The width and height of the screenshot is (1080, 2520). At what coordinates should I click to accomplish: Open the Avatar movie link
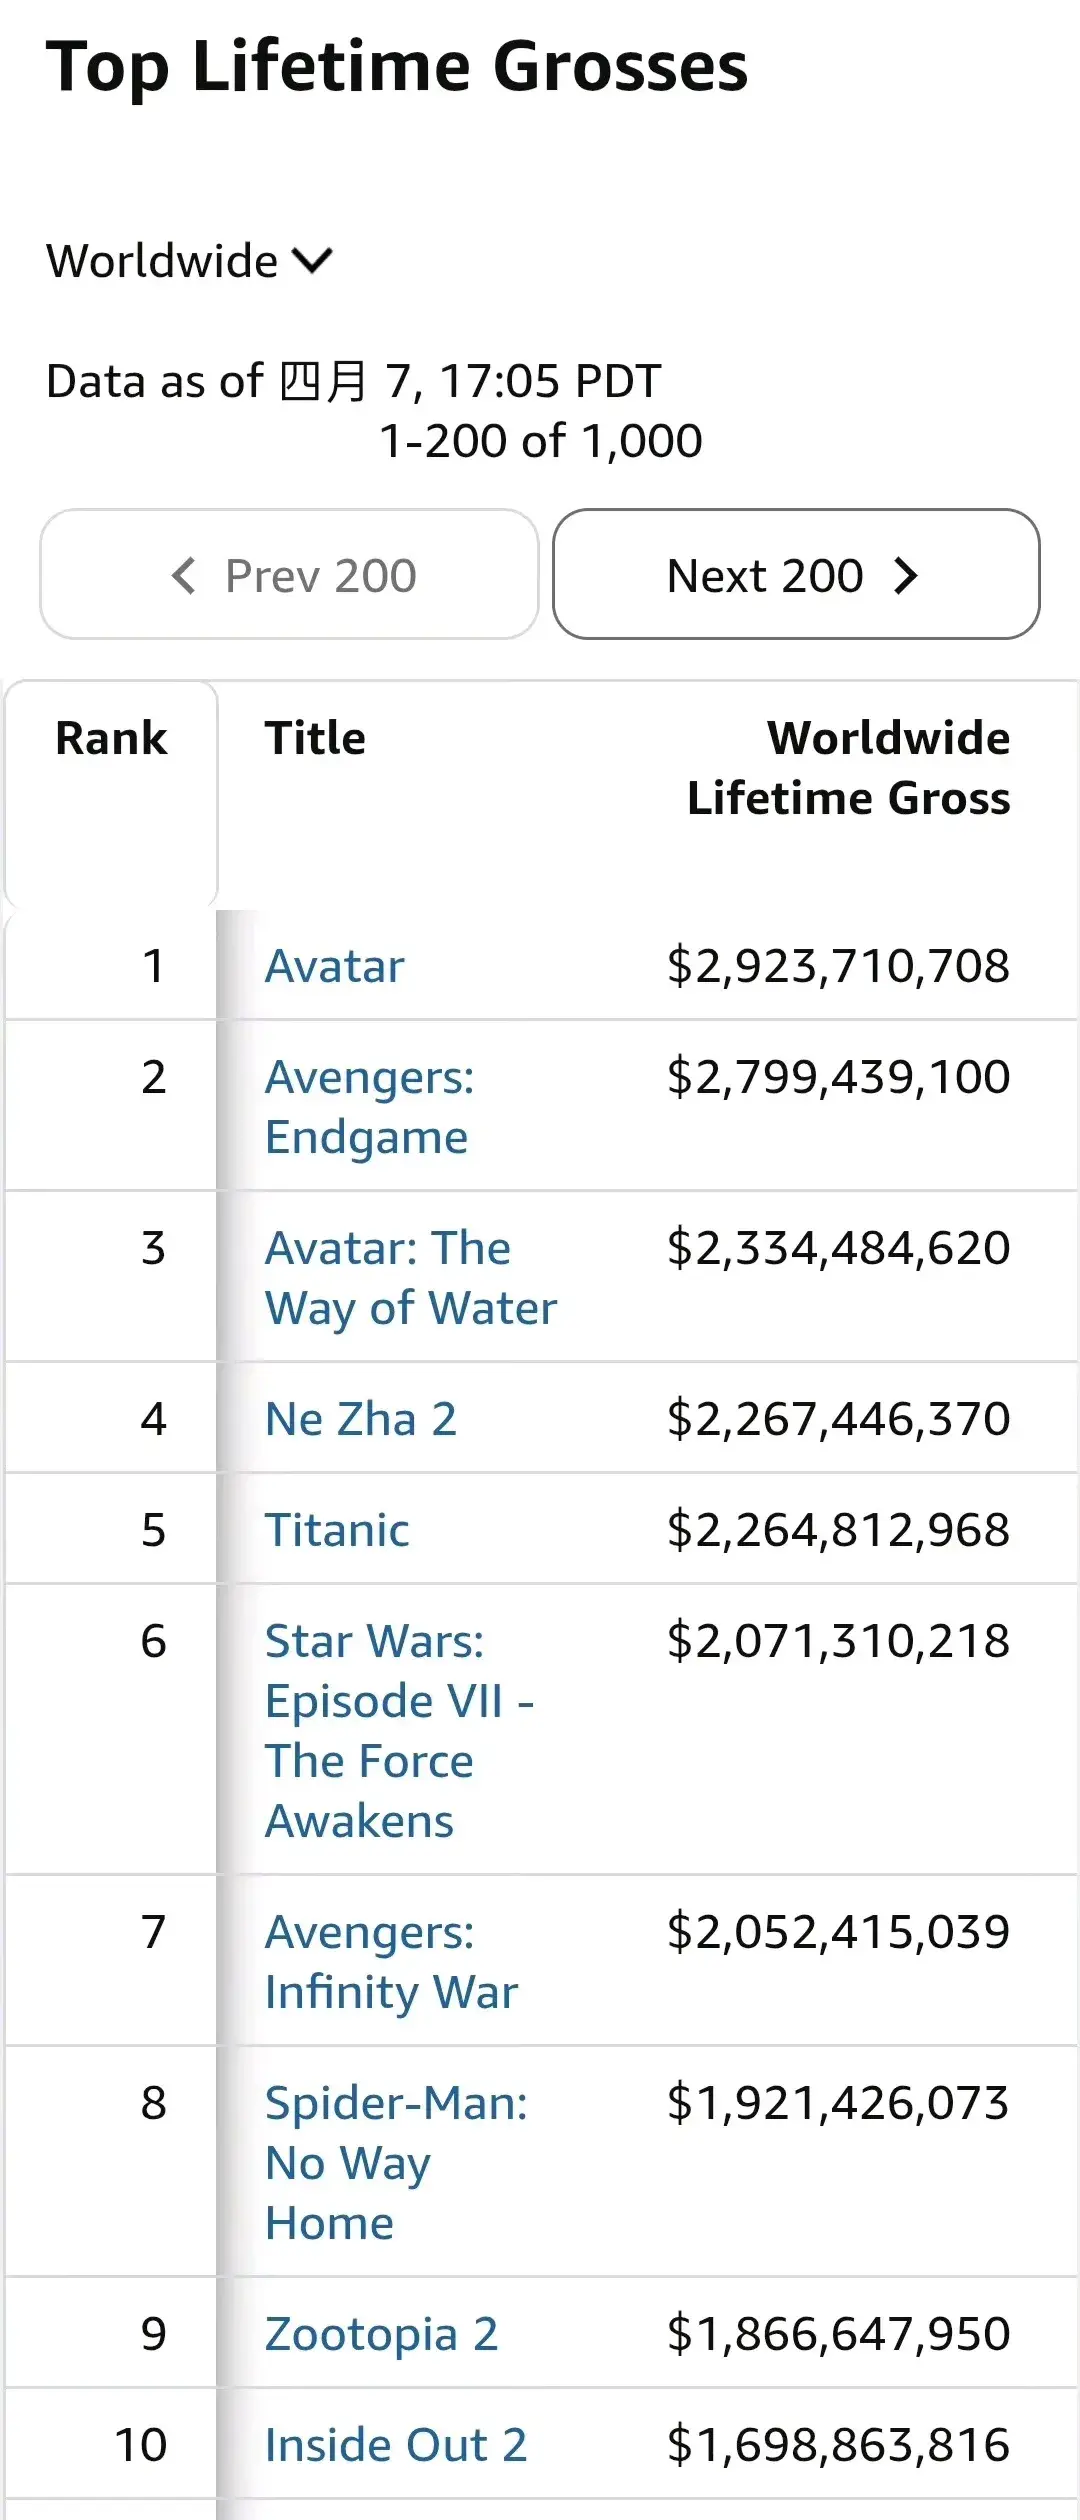[x=335, y=966]
